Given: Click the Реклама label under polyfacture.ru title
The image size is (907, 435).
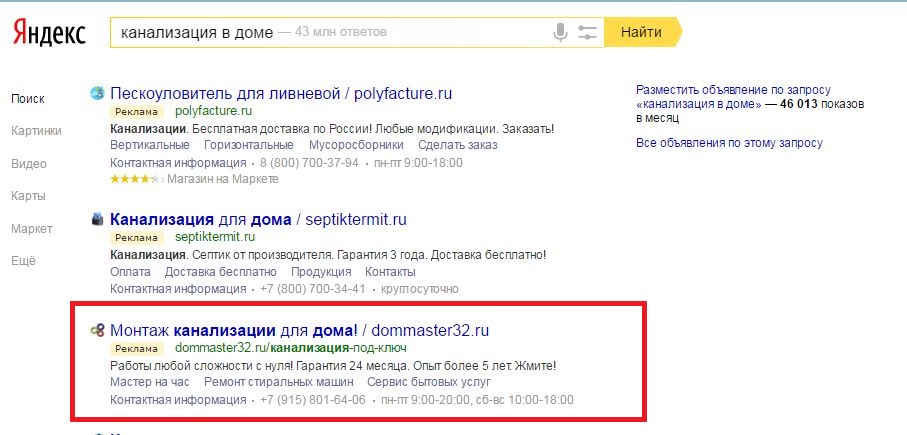Looking at the screenshot, I should [137, 112].
